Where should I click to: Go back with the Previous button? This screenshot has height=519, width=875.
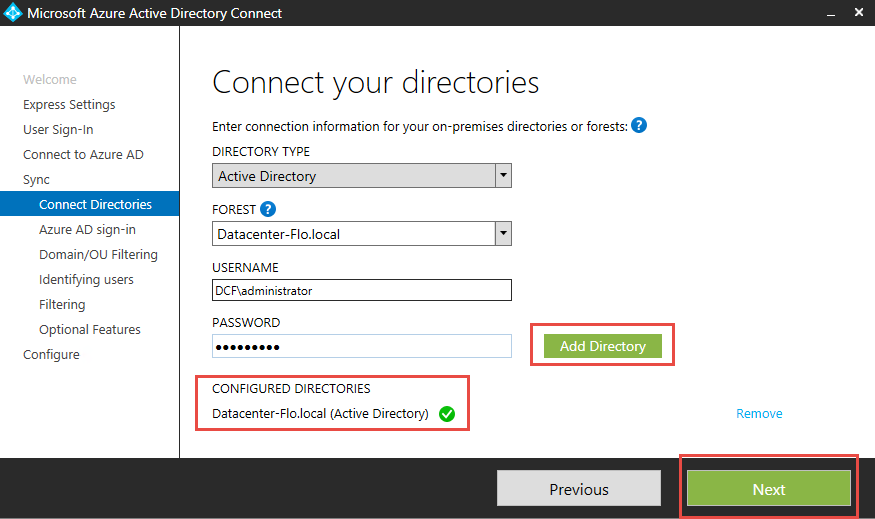coord(578,489)
